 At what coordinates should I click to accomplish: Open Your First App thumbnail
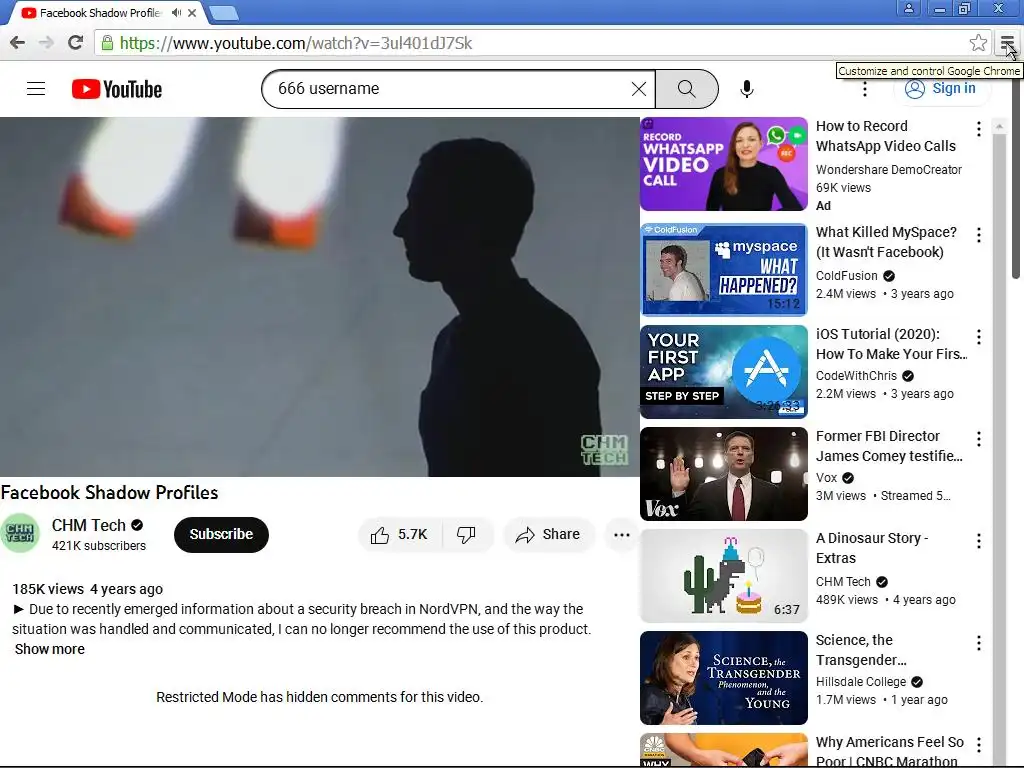(x=724, y=372)
